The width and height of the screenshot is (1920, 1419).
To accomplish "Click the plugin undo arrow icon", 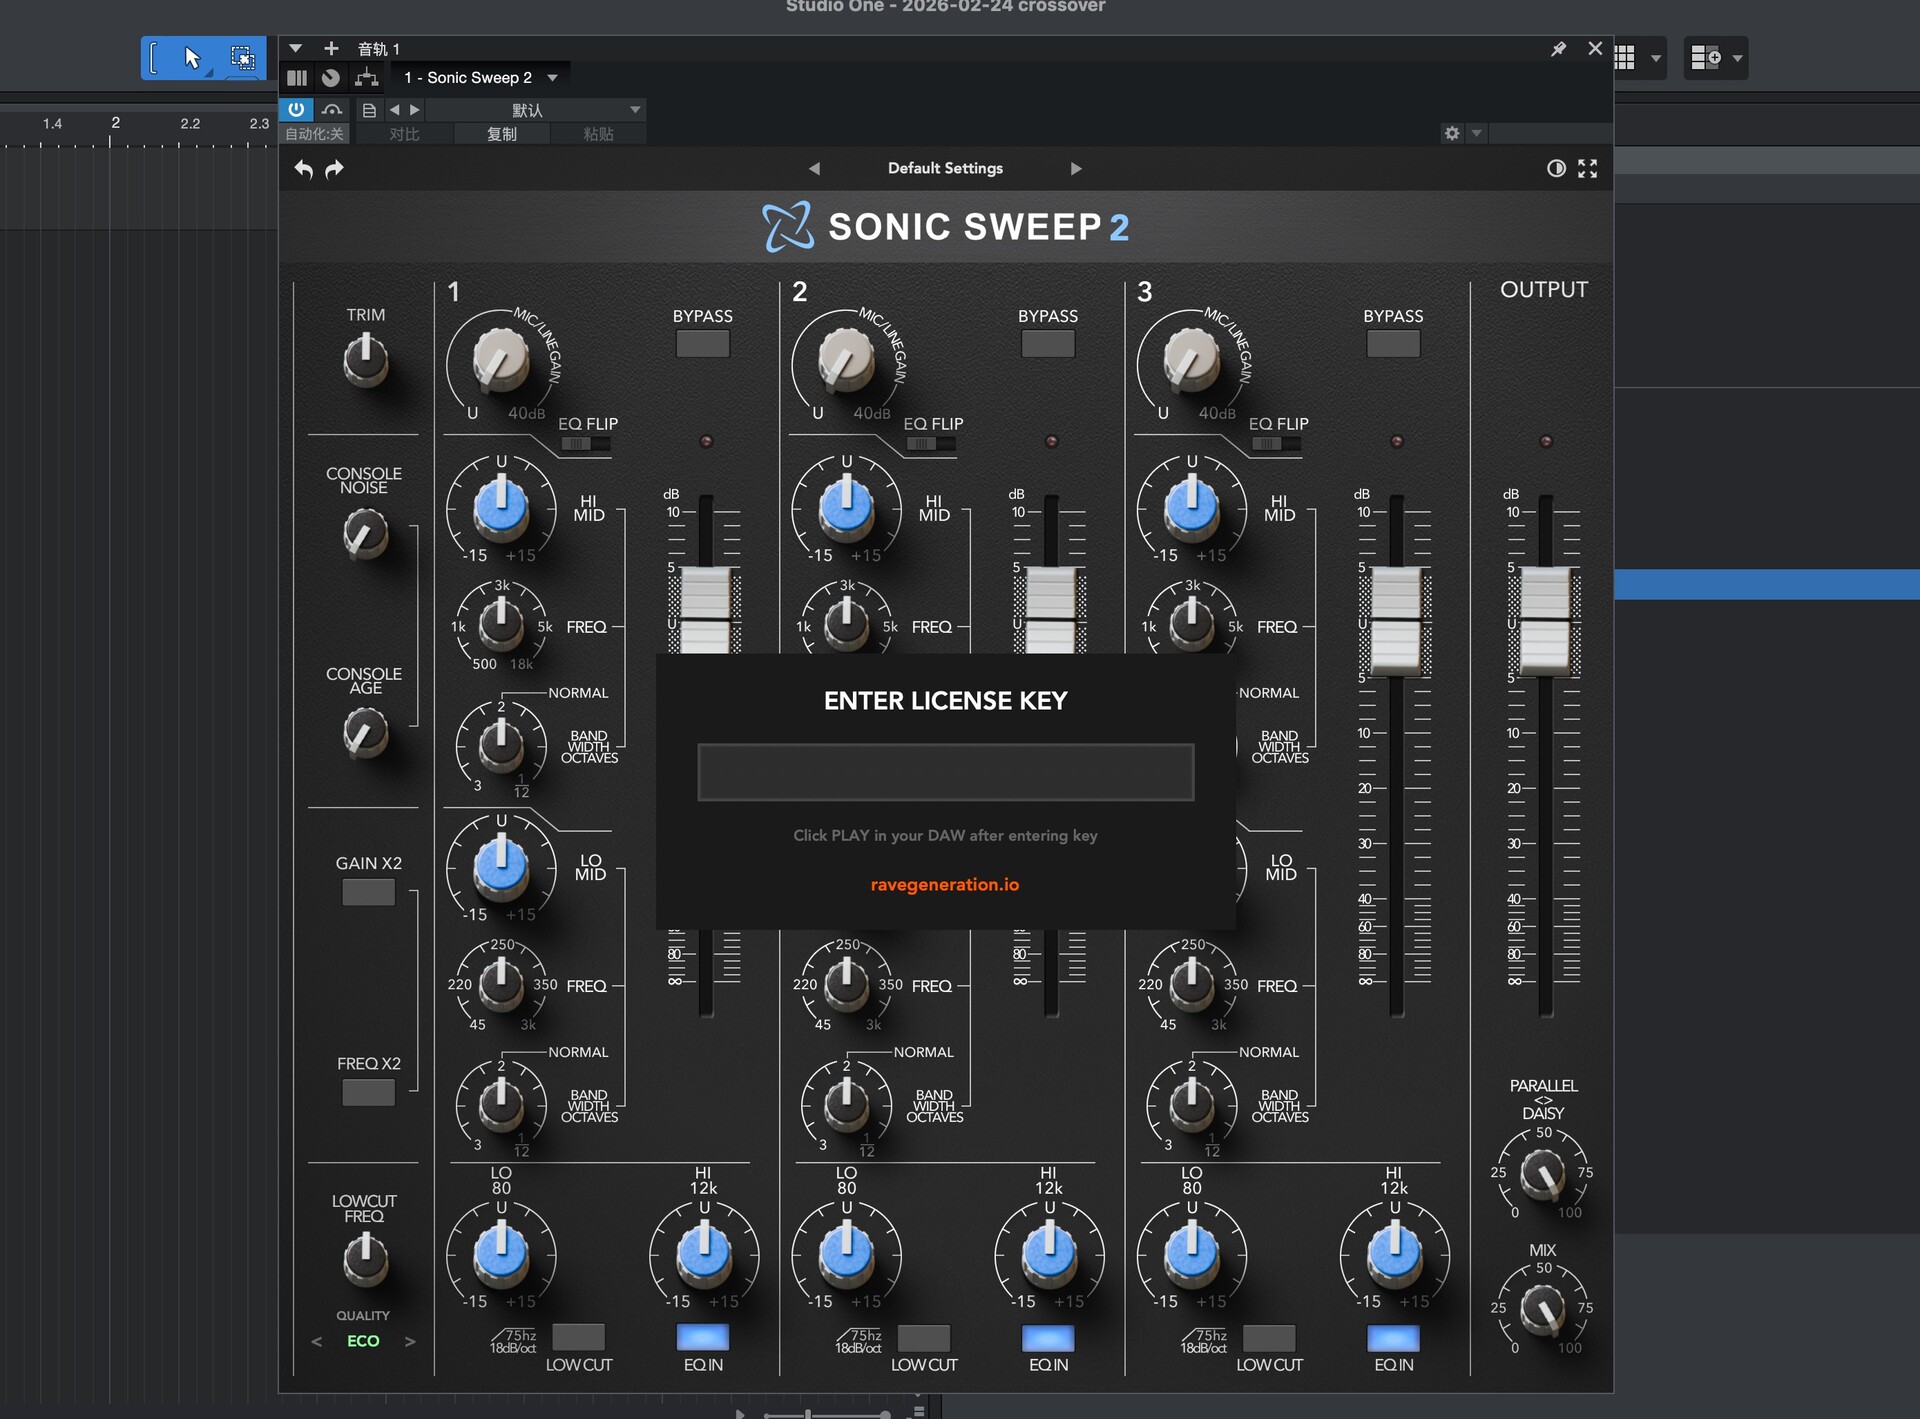I will coord(304,169).
